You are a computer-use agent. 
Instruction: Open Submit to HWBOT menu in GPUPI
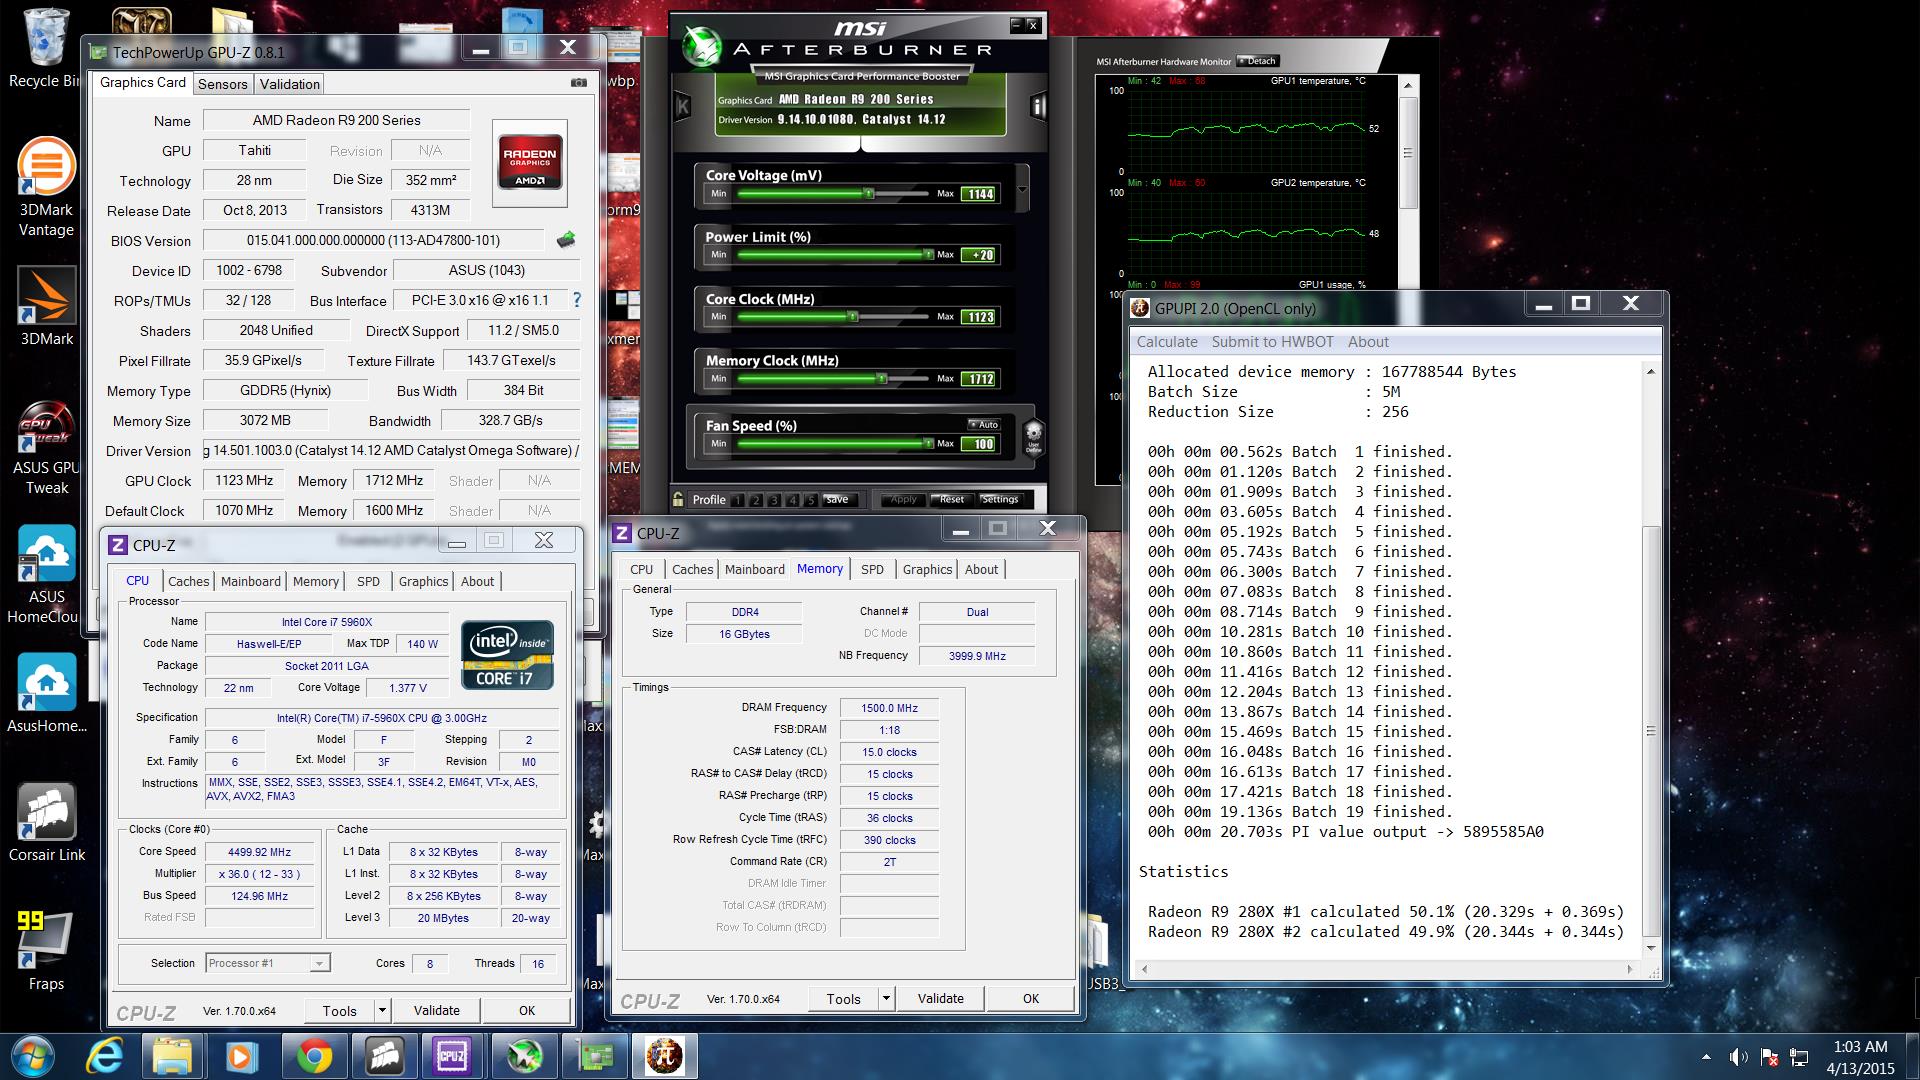tap(1272, 341)
